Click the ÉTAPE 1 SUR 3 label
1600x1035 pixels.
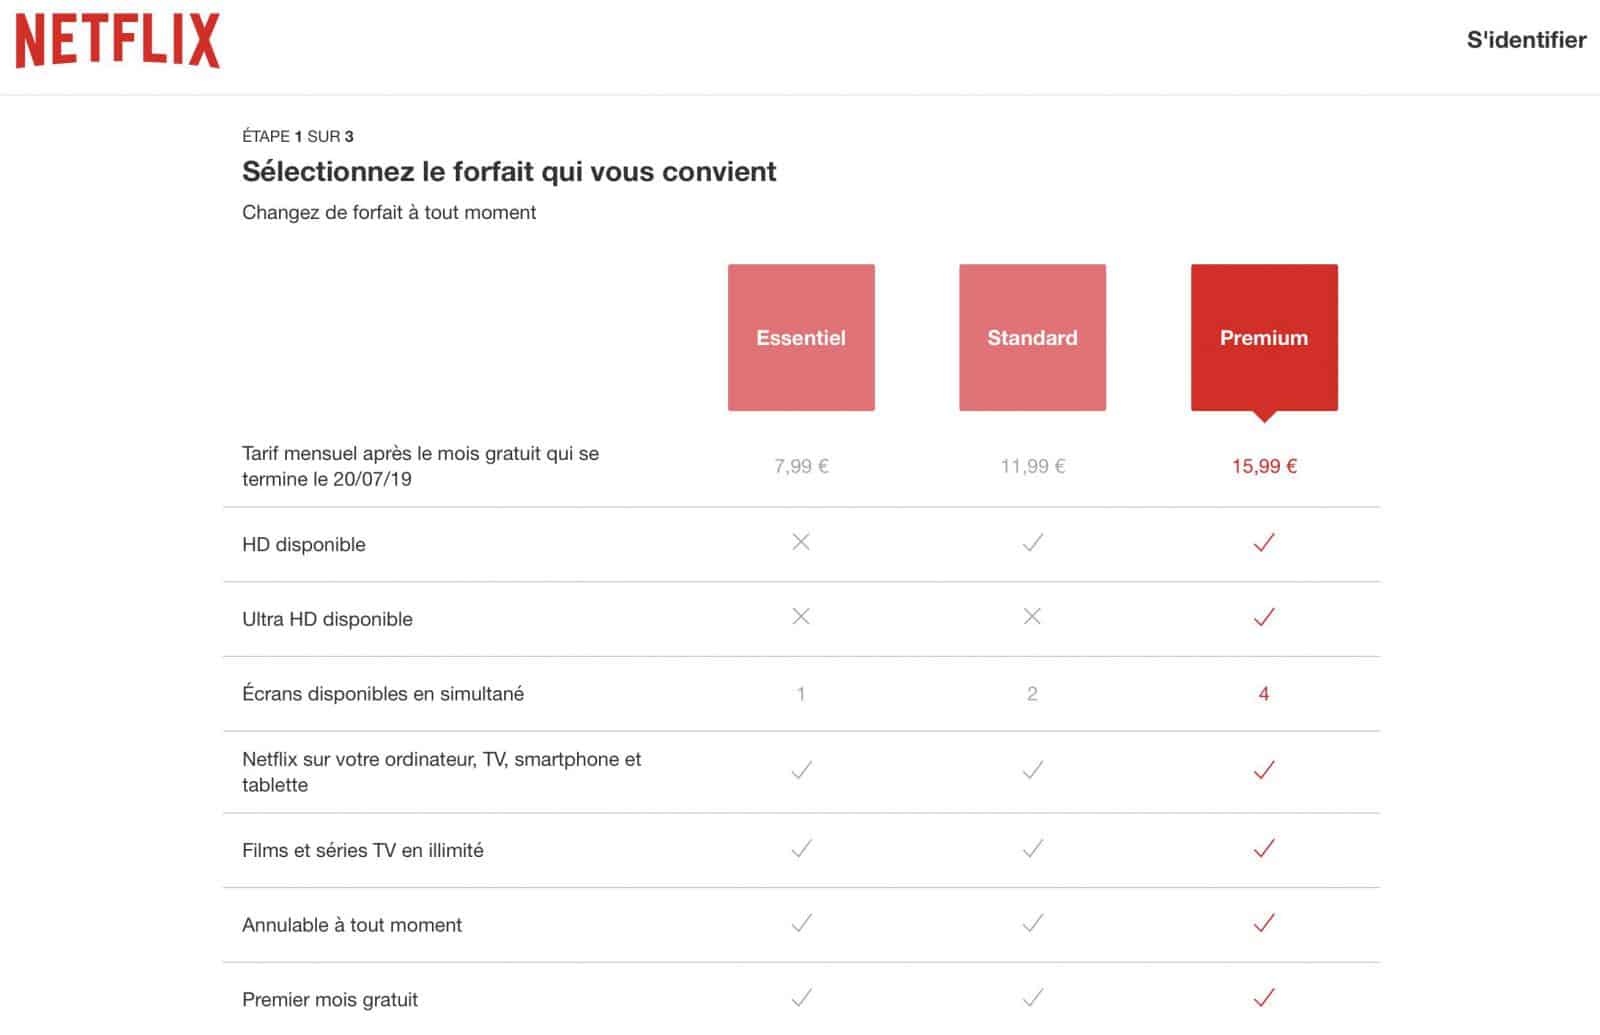(297, 136)
